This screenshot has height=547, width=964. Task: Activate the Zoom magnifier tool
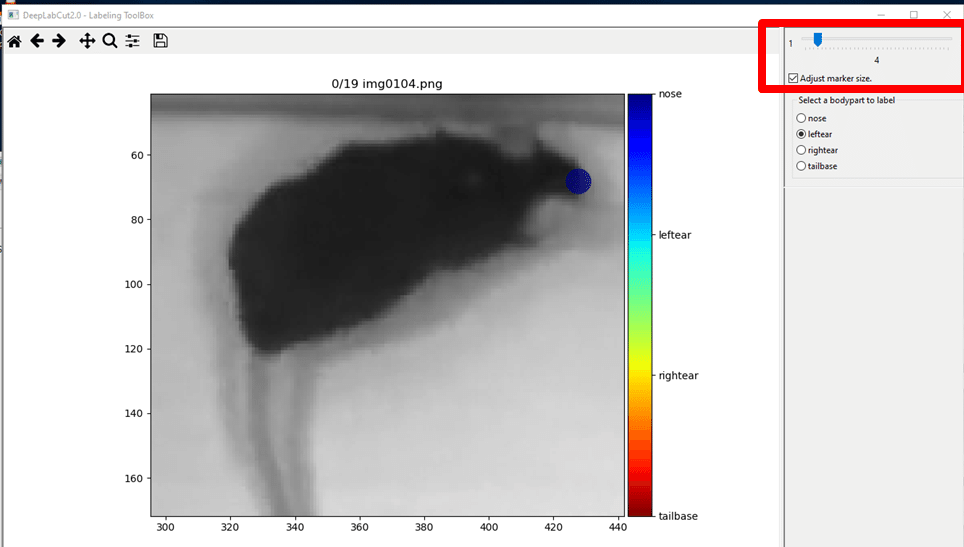tap(110, 41)
